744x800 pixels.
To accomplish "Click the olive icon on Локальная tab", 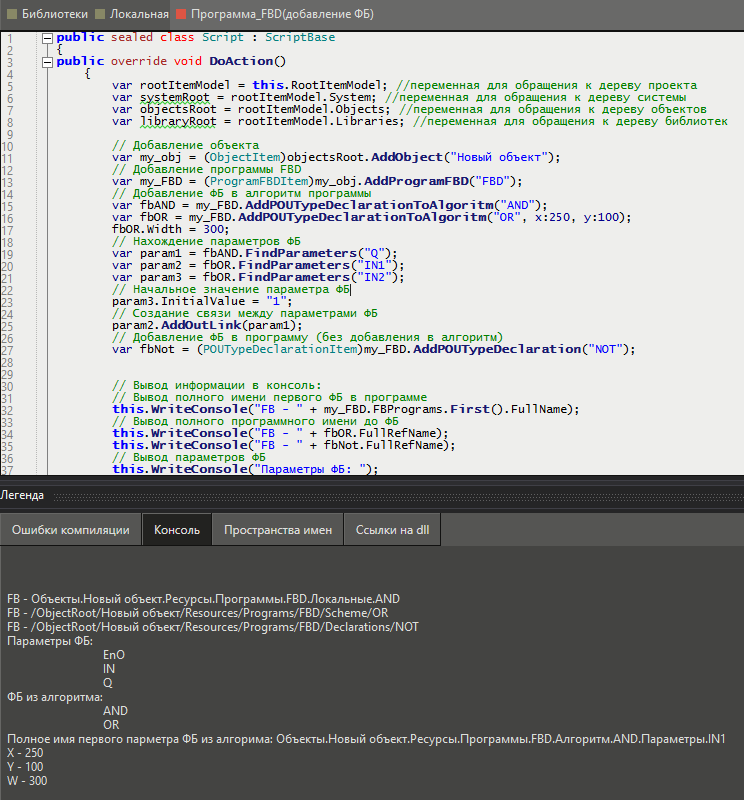I will (100, 15).
